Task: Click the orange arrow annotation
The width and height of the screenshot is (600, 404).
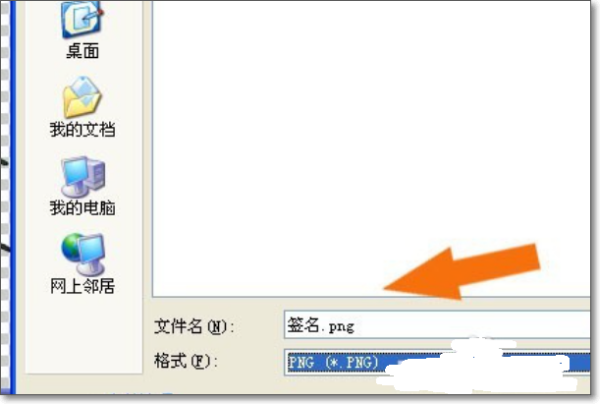Action: click(x=462, y=271)
